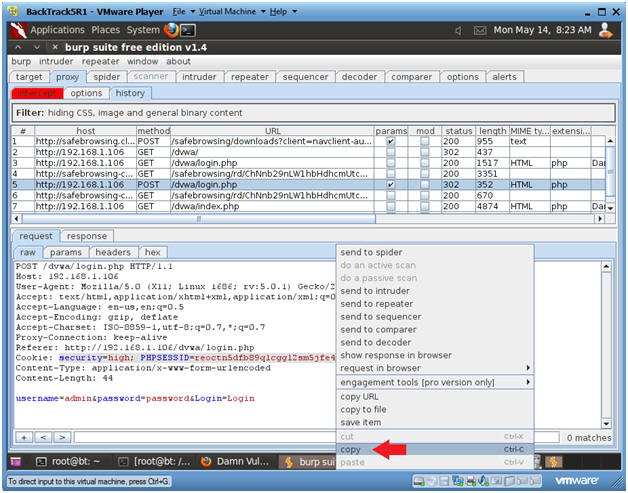Screen dimensions: 628x493
Task: Click the '<' previous match button
Action: coord(43,437)
